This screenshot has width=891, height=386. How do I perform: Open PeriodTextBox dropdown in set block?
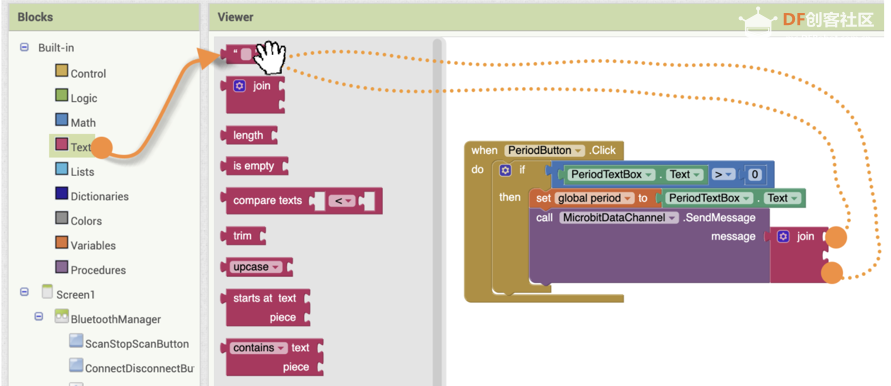tap(709, 198)
